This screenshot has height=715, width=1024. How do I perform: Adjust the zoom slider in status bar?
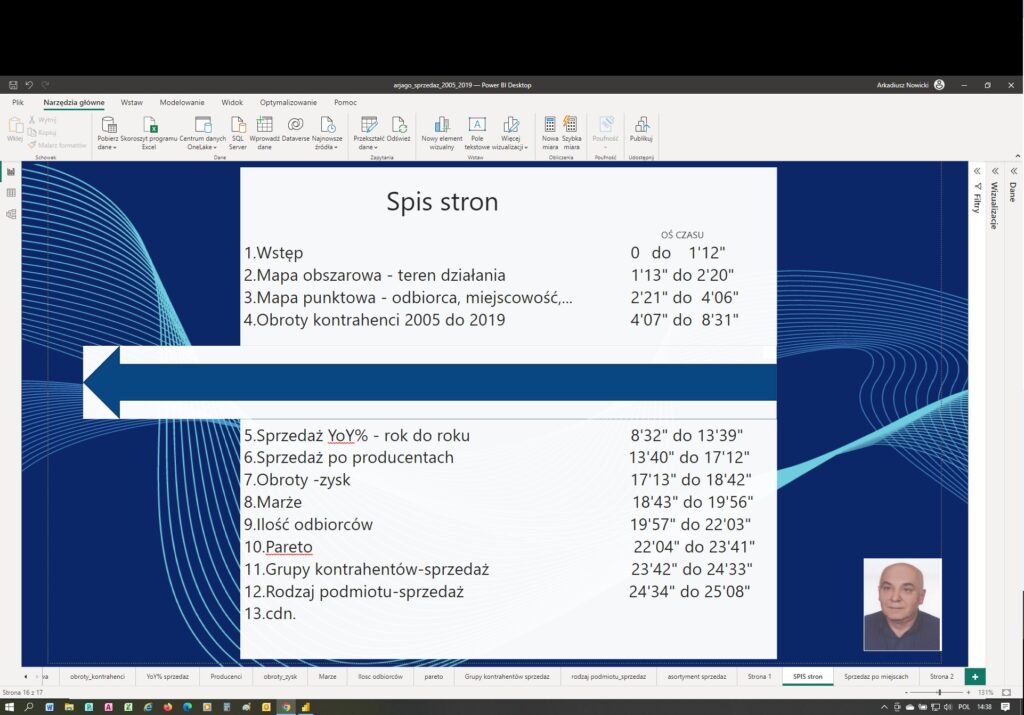click(x=938, y=692)
